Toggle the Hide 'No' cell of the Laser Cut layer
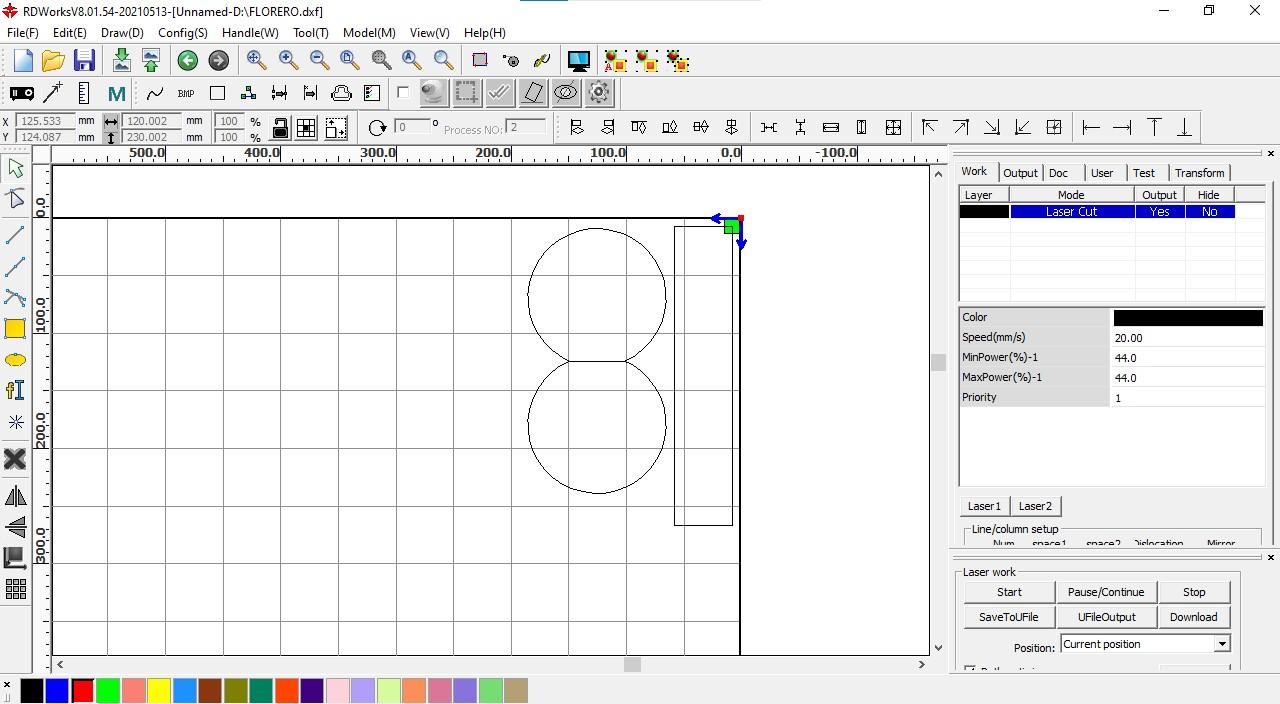Viewport: 1280px width, 704px height. point(1209,212)
